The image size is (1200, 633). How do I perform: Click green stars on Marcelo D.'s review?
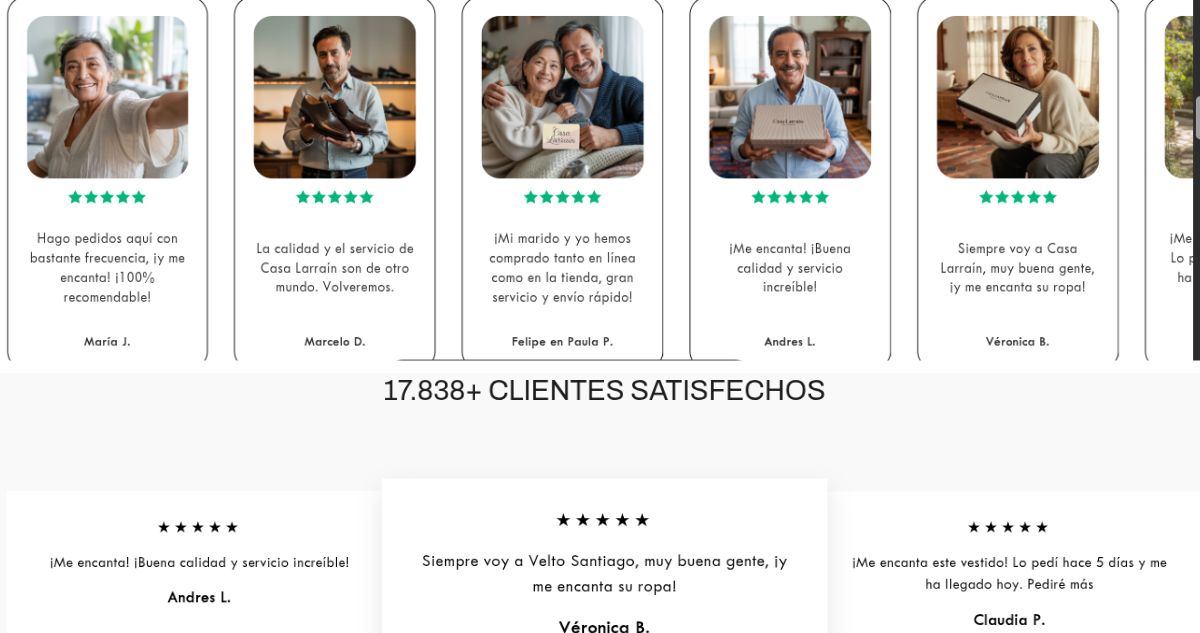coord(335,197)
